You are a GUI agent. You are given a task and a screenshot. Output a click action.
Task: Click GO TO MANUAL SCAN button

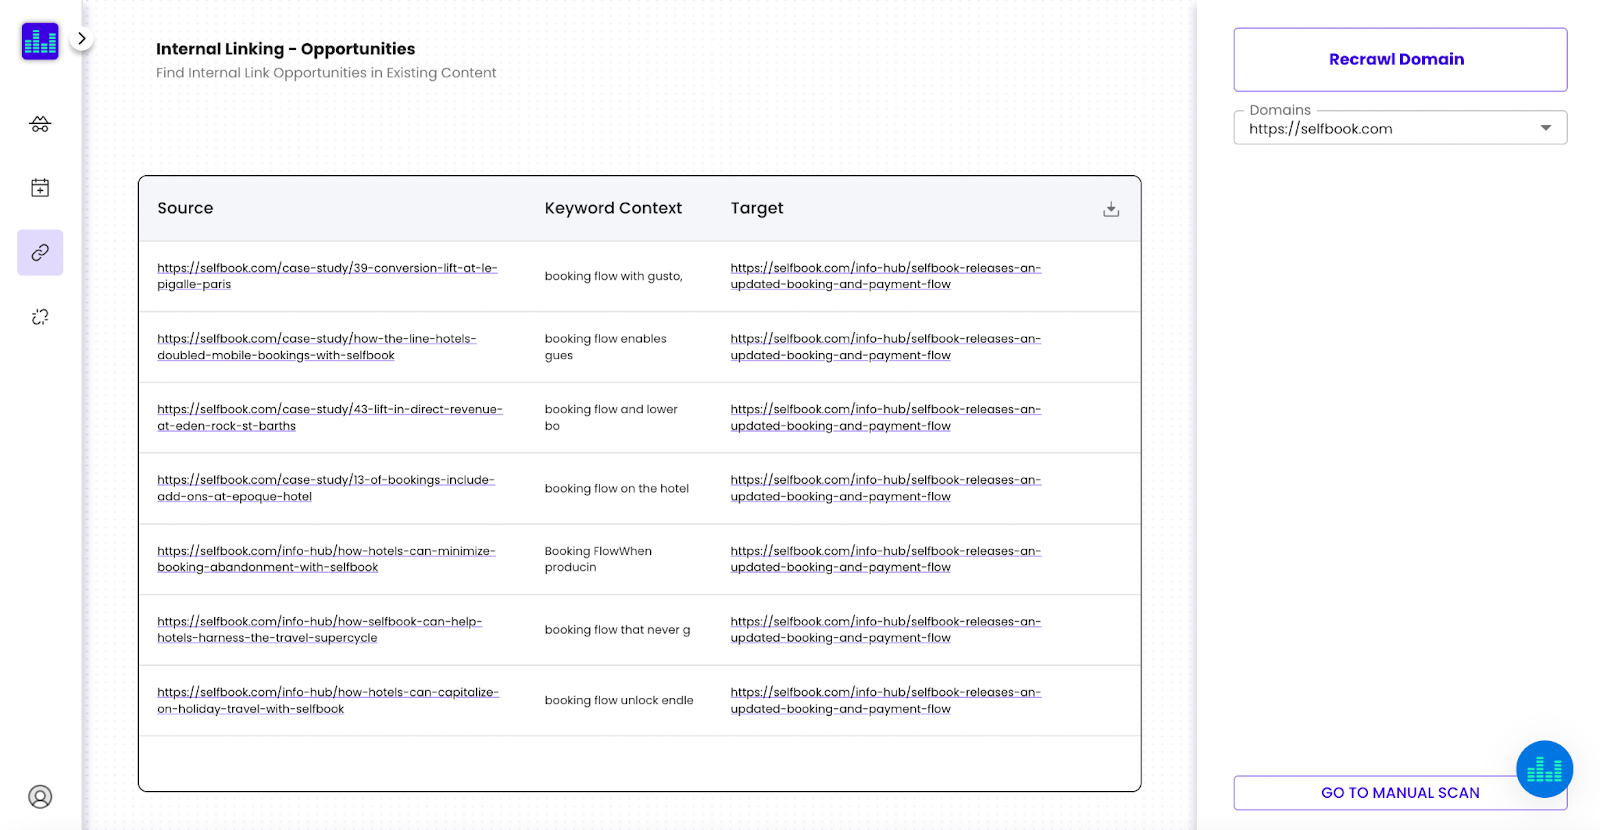point(1400,793)
